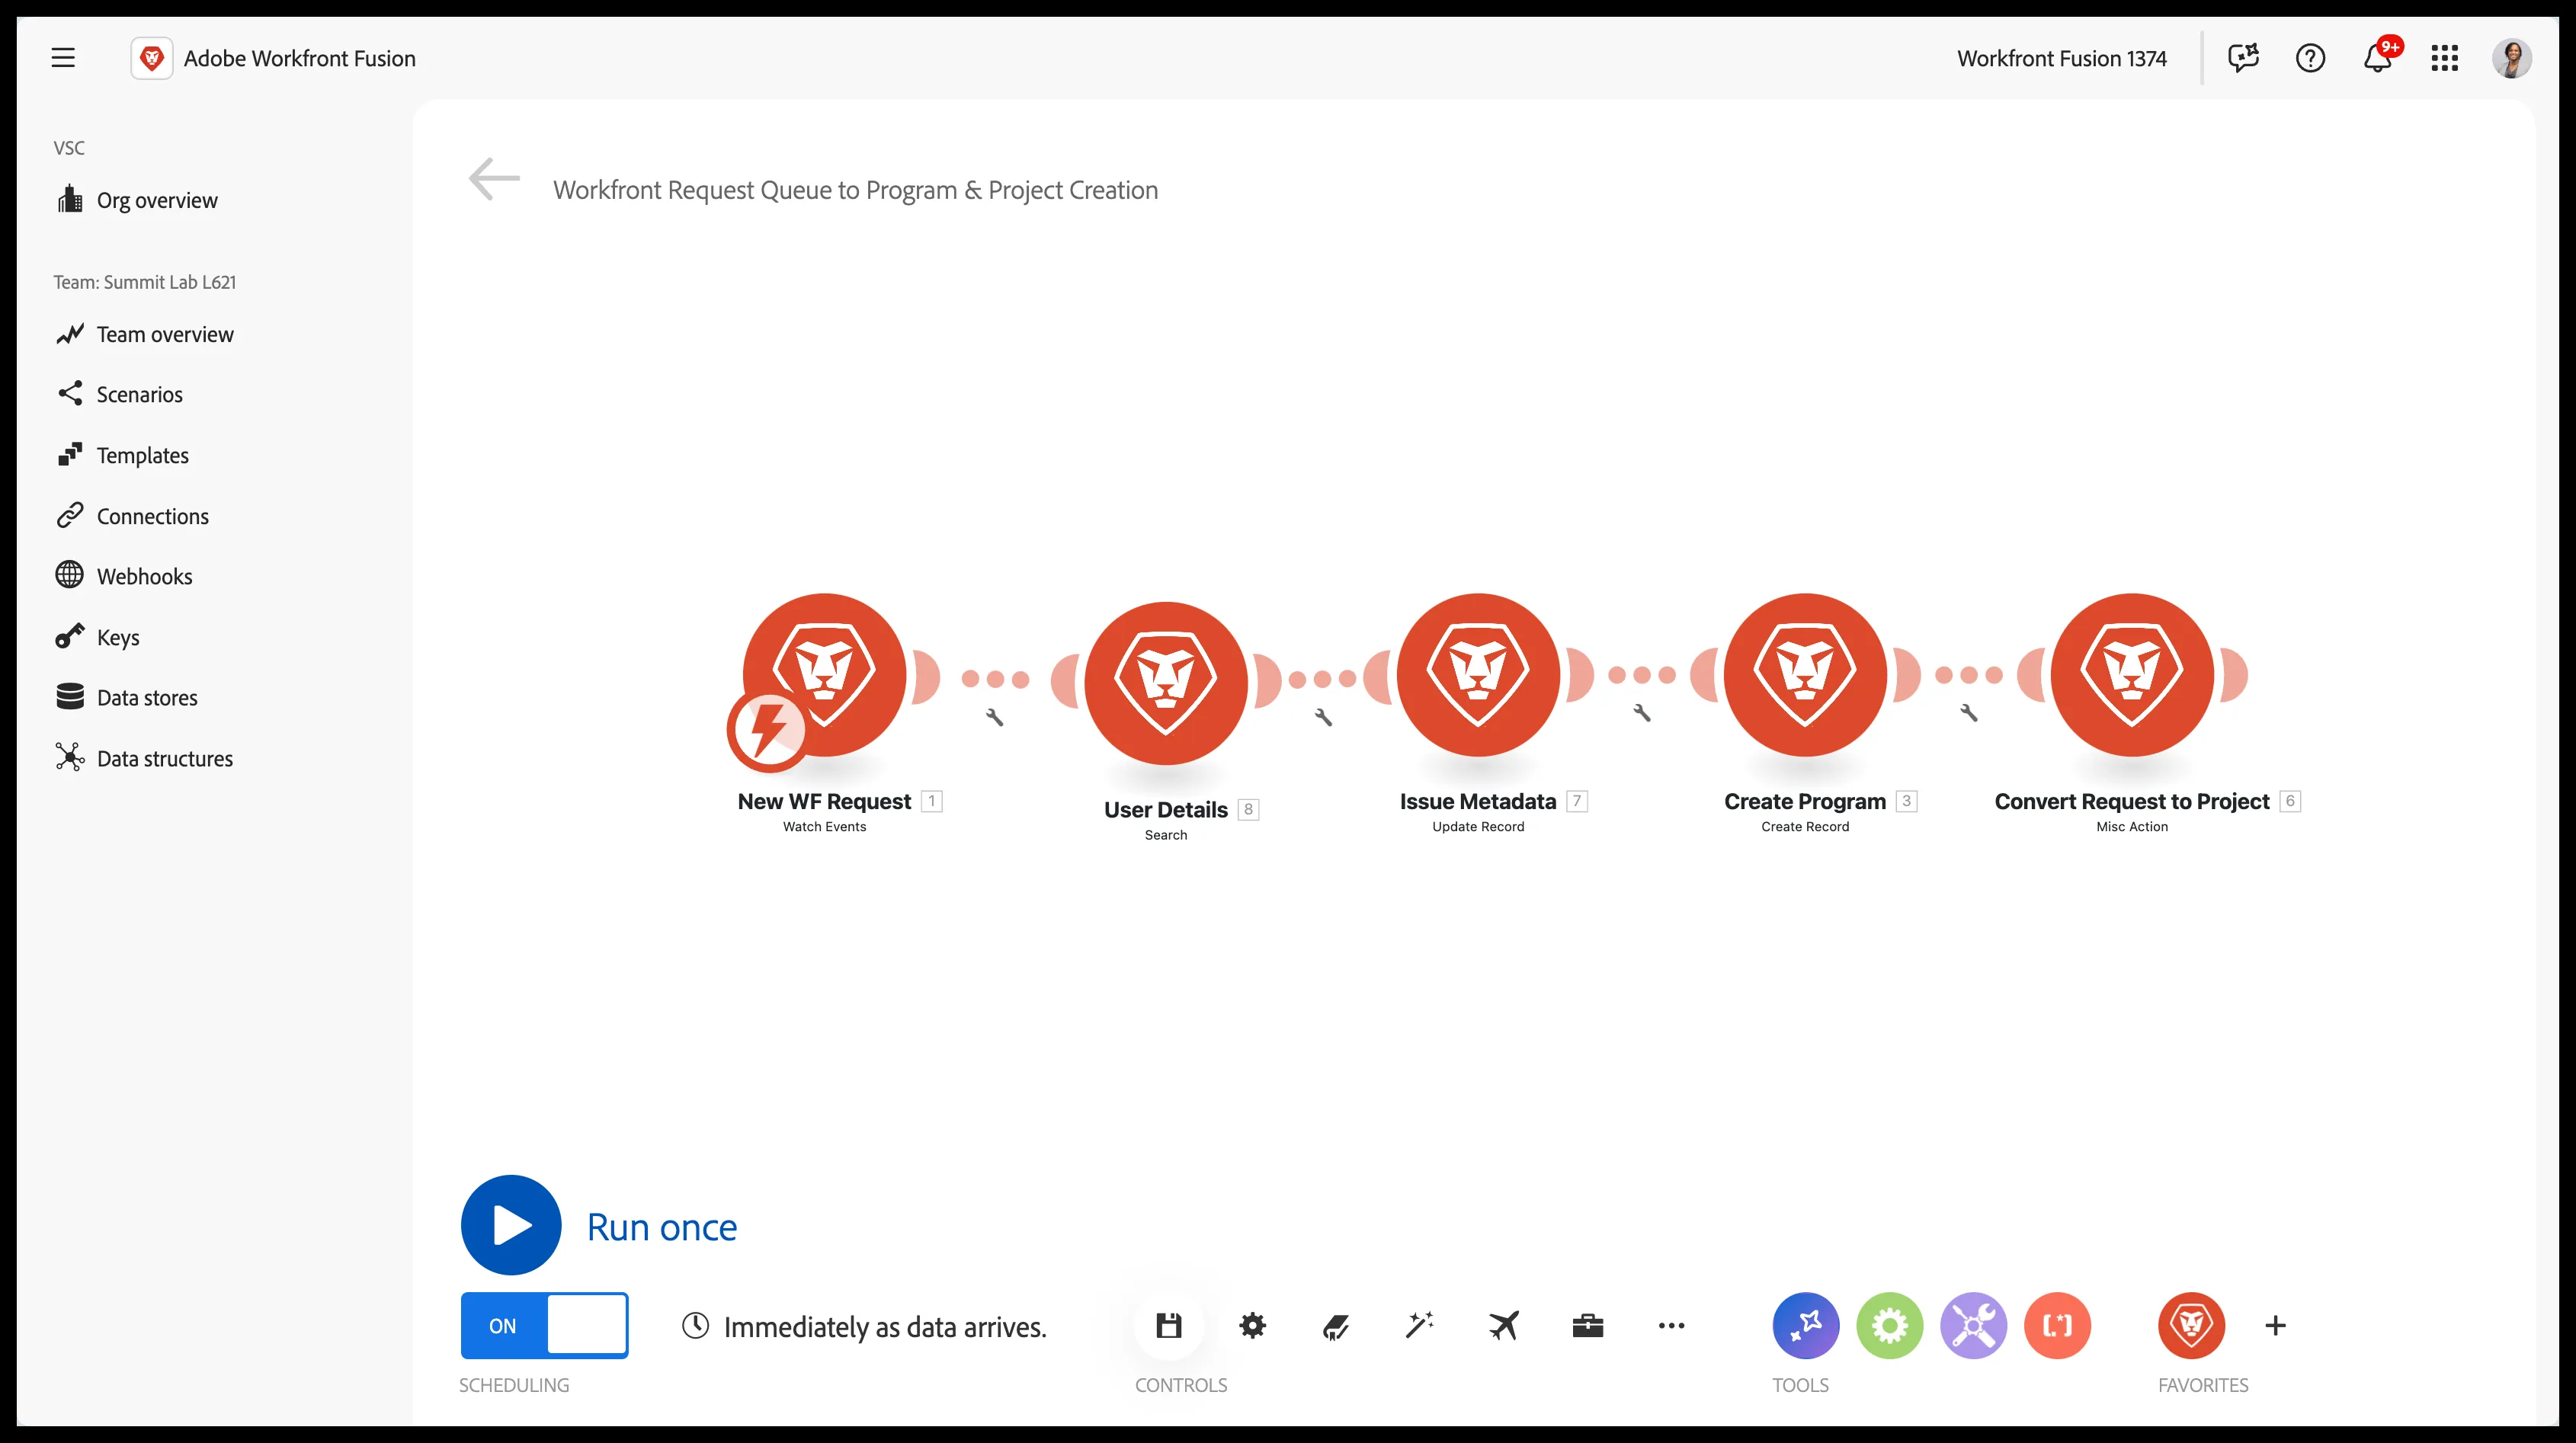Click wrench filter after User Details
The height and width of the screenshot is (1443, 2576).
click(1323, 717)
